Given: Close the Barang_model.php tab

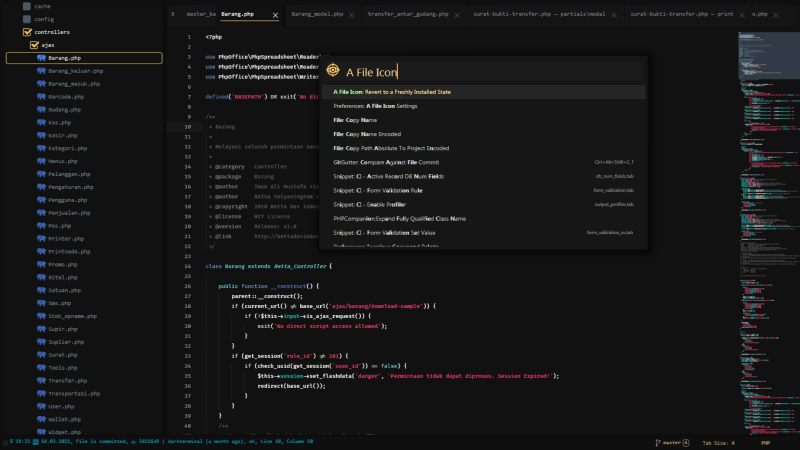Looking at the screenshot, I should click(352, 15).
